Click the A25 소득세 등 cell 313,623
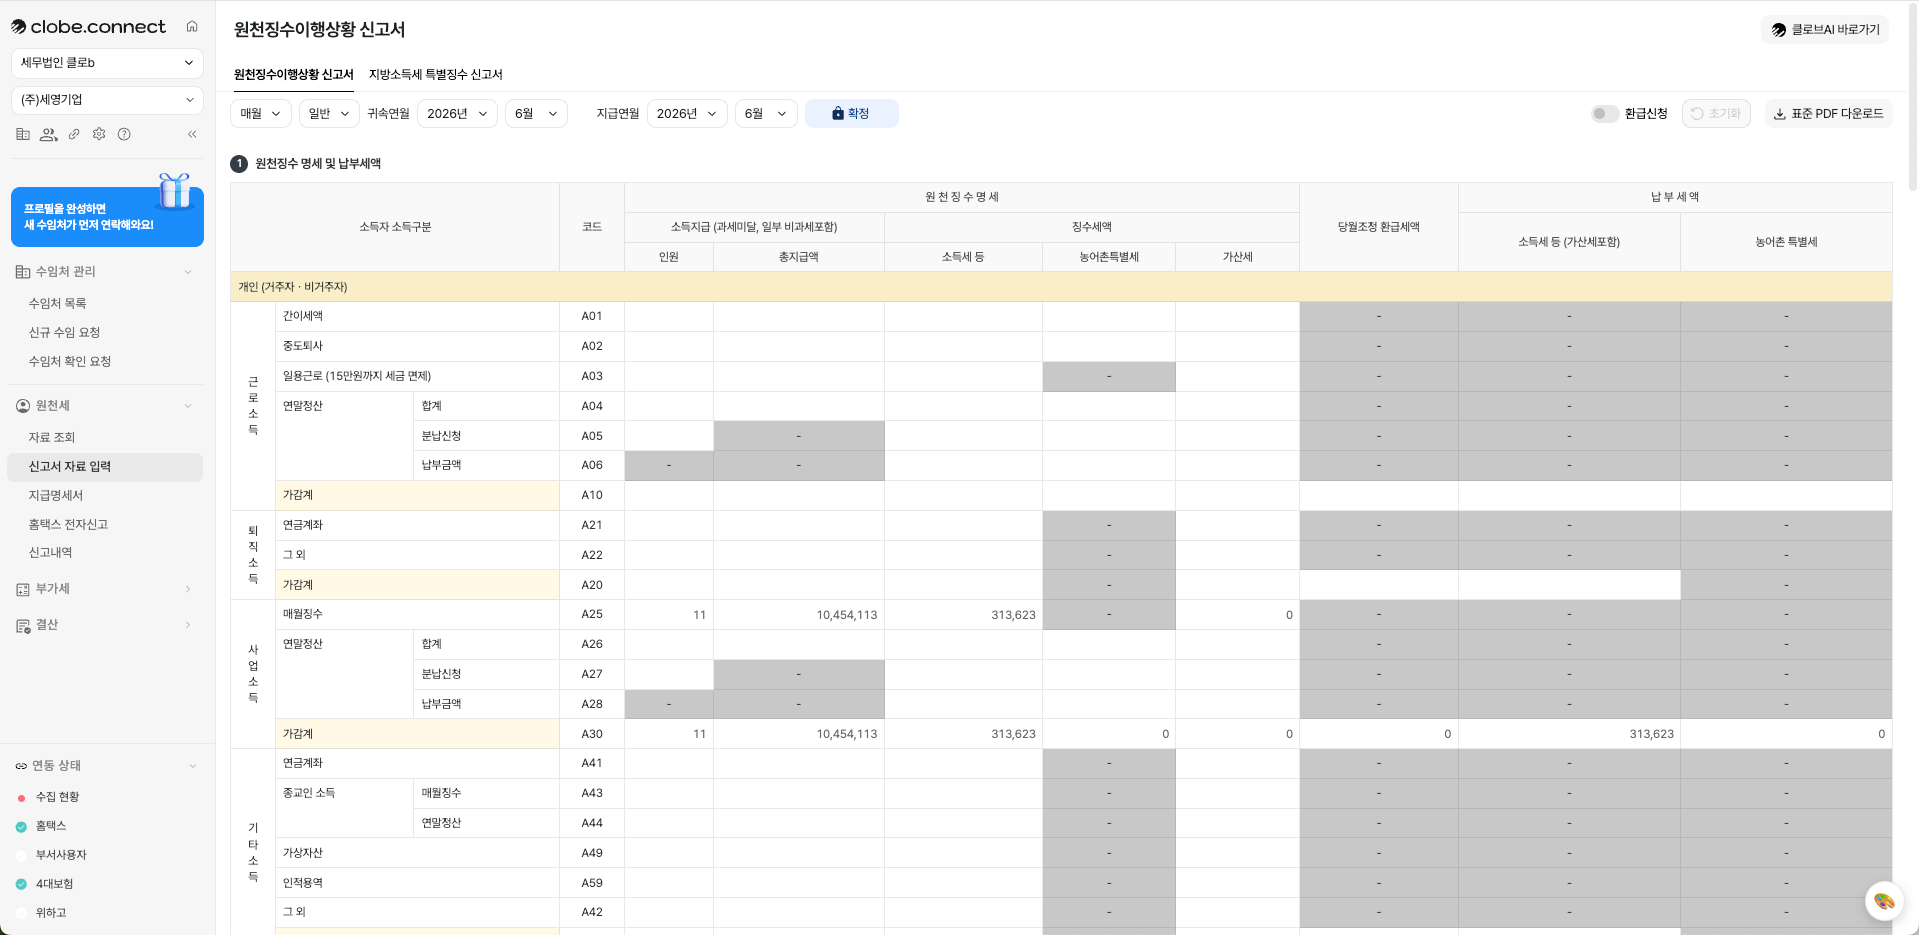Viewport: 1919px width, 935px height. pos(963,615)
